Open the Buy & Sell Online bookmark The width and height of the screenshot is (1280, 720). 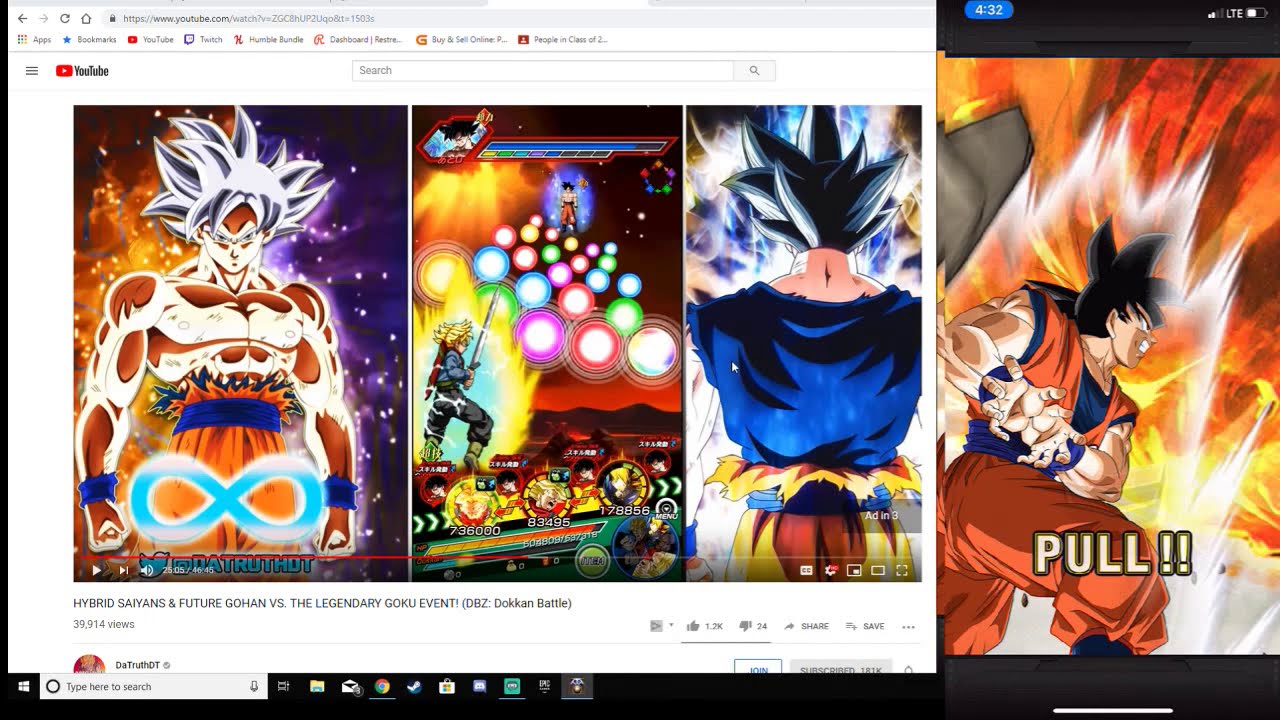[462, 40]
